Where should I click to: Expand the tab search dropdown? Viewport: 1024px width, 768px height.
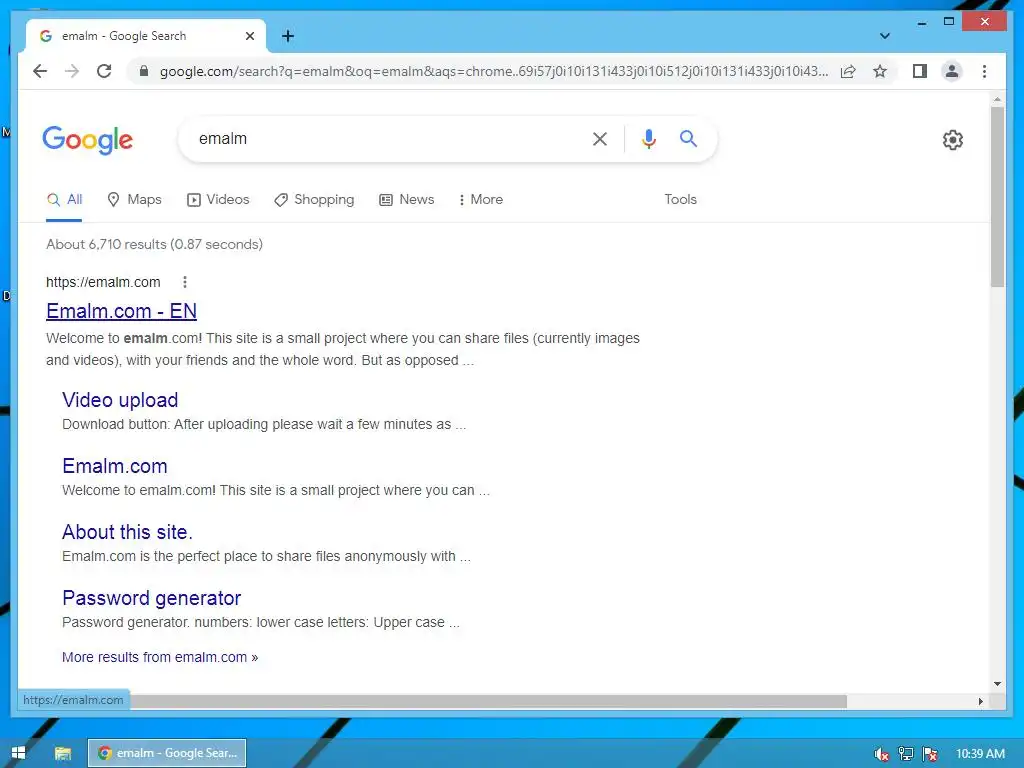tap(884, 36)
